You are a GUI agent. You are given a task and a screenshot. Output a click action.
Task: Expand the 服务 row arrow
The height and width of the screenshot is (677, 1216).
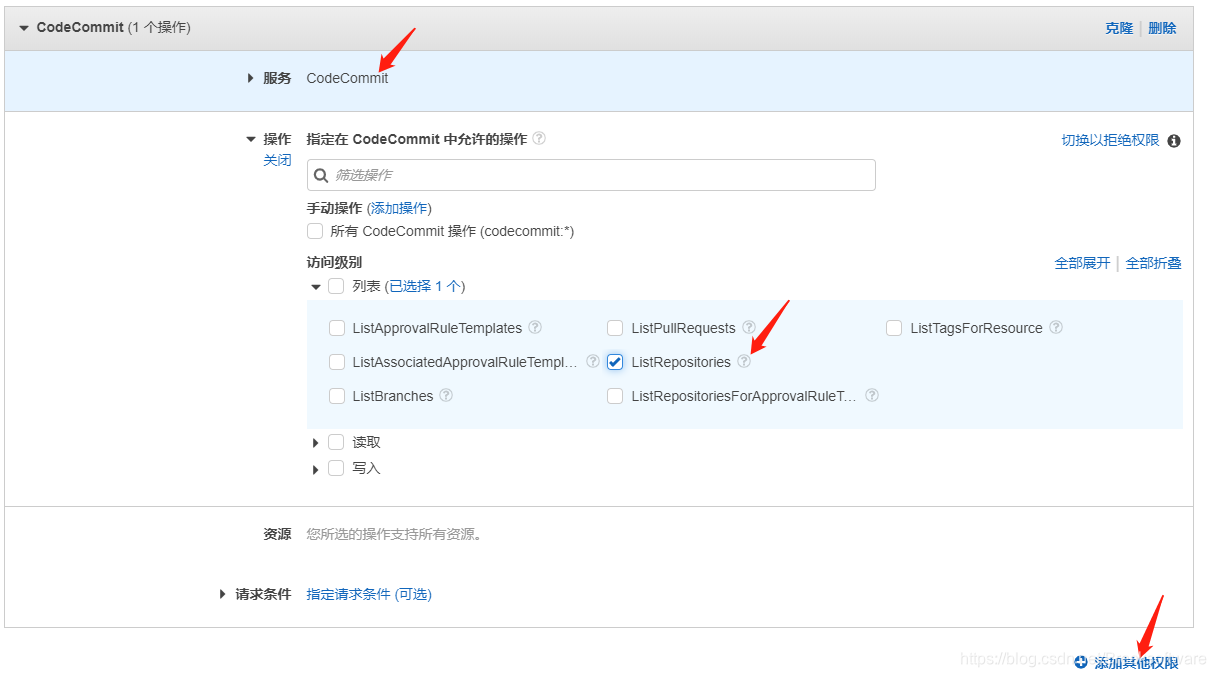(x=250, y=78)
